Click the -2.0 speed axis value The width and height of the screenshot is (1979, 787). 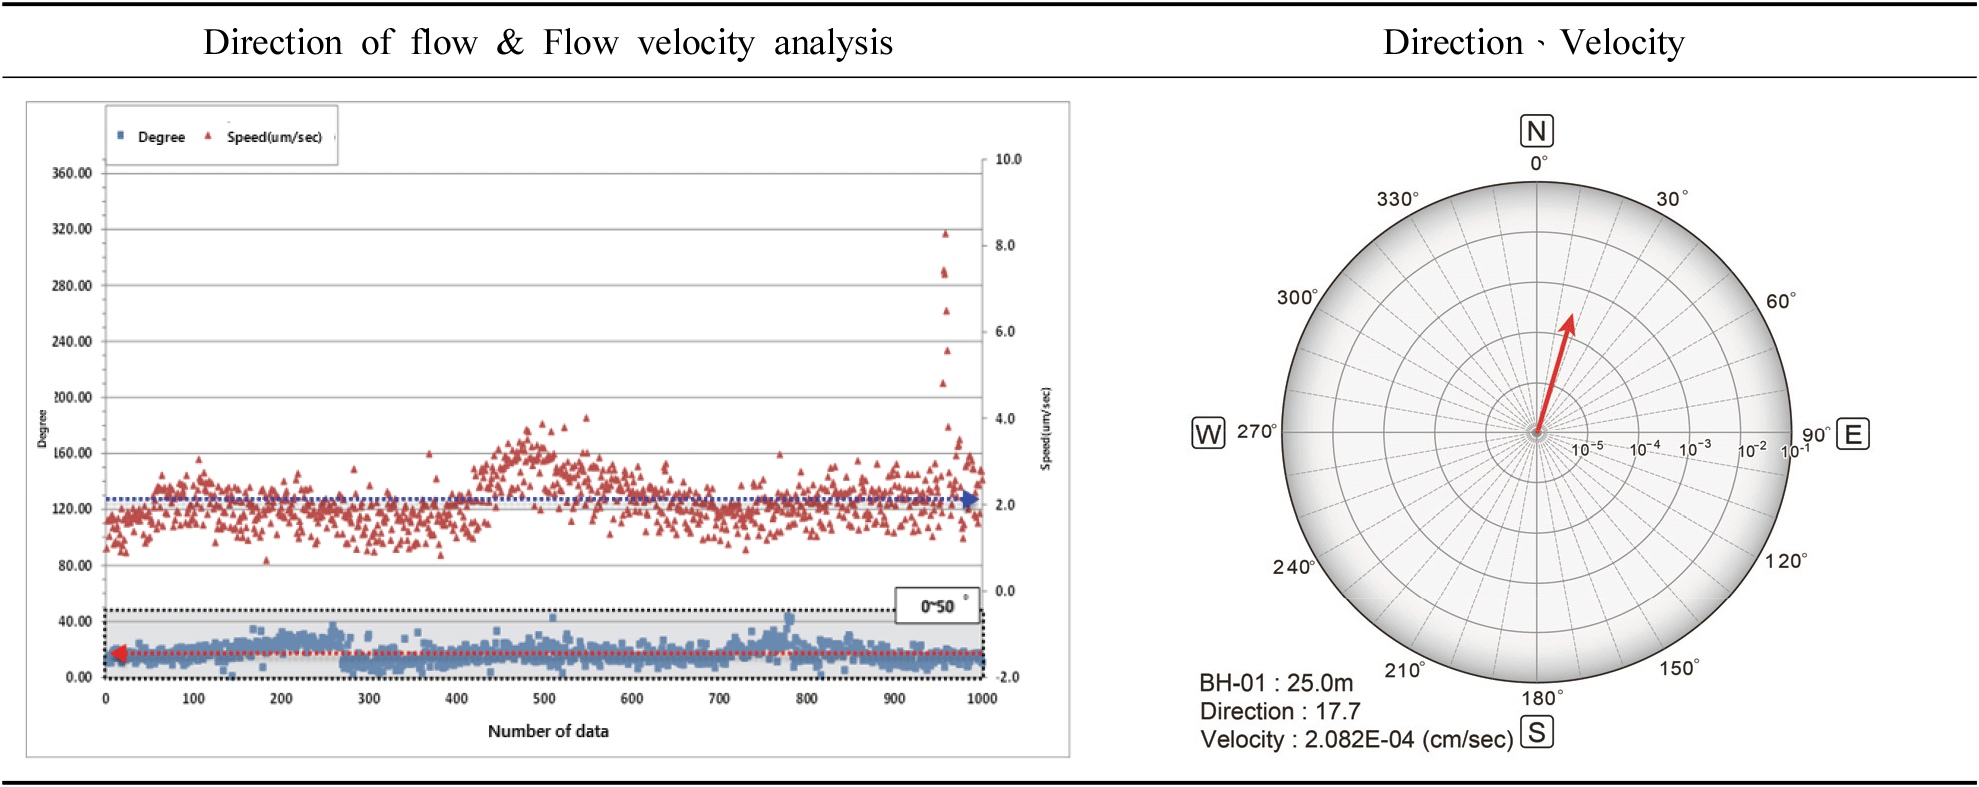(1007, 677)
